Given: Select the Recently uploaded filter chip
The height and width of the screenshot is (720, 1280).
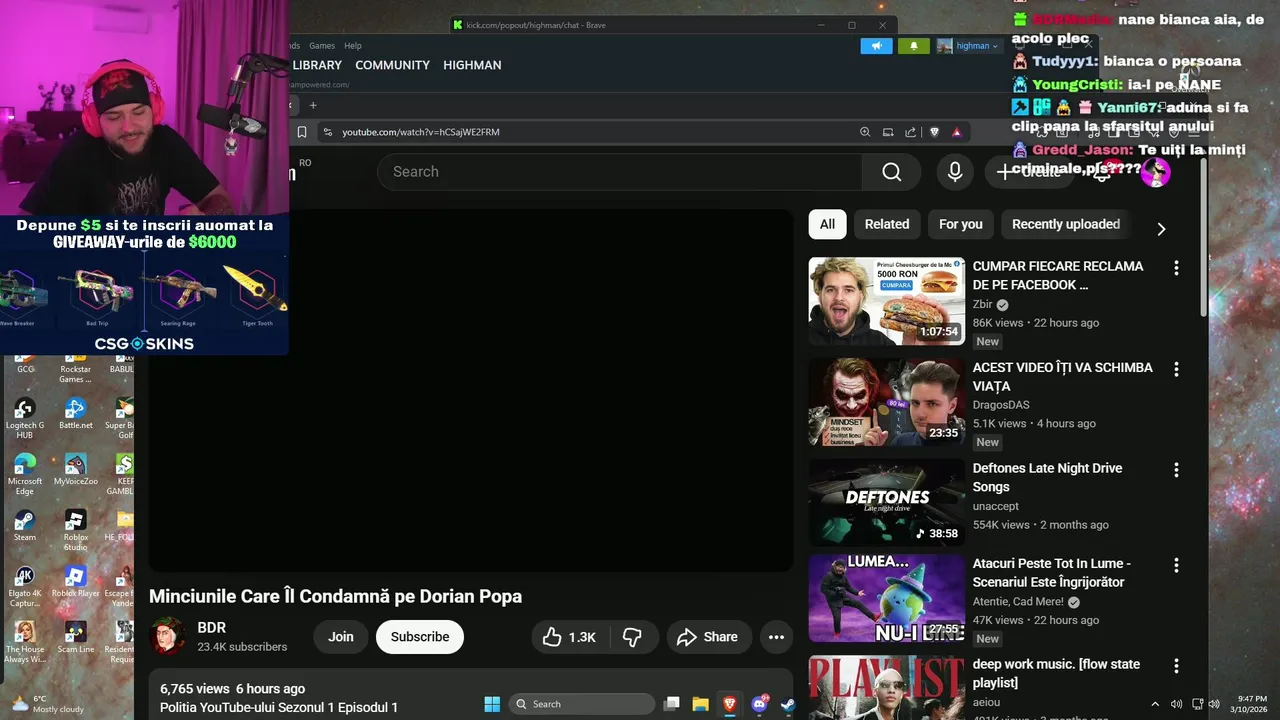Looking at the screenshot, I should tap(1066, 224).
